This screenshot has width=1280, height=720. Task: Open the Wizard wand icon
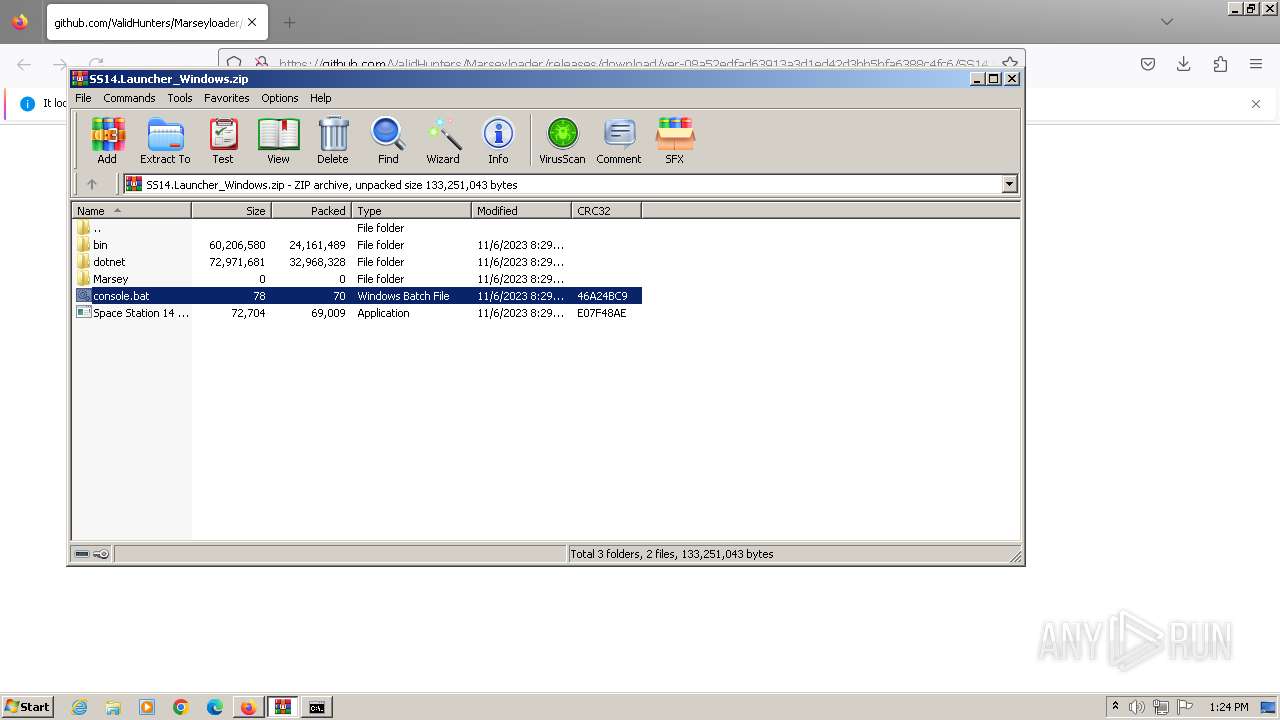pyautogui.click(x=443, y=140)
